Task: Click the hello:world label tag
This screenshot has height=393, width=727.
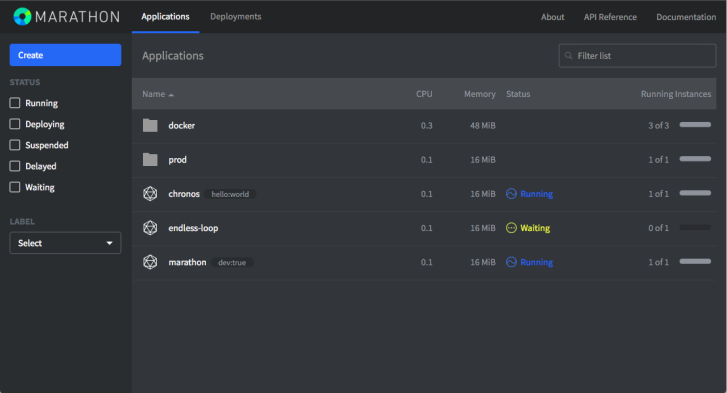Action: (x=230, y=194)
